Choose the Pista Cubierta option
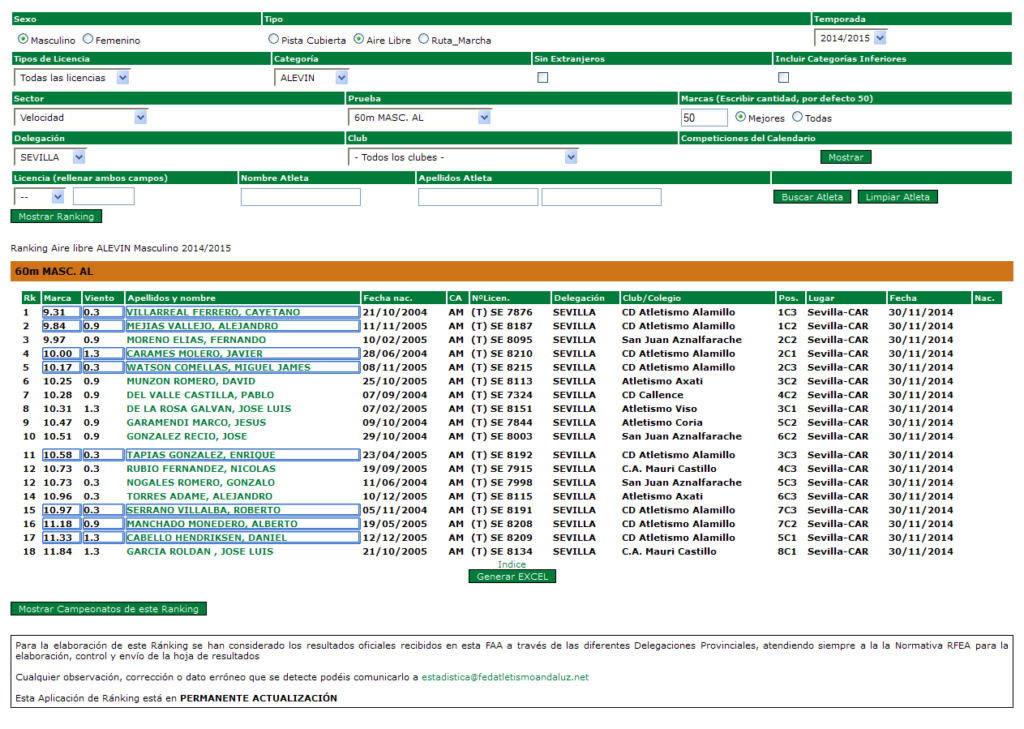 (274, 40)
